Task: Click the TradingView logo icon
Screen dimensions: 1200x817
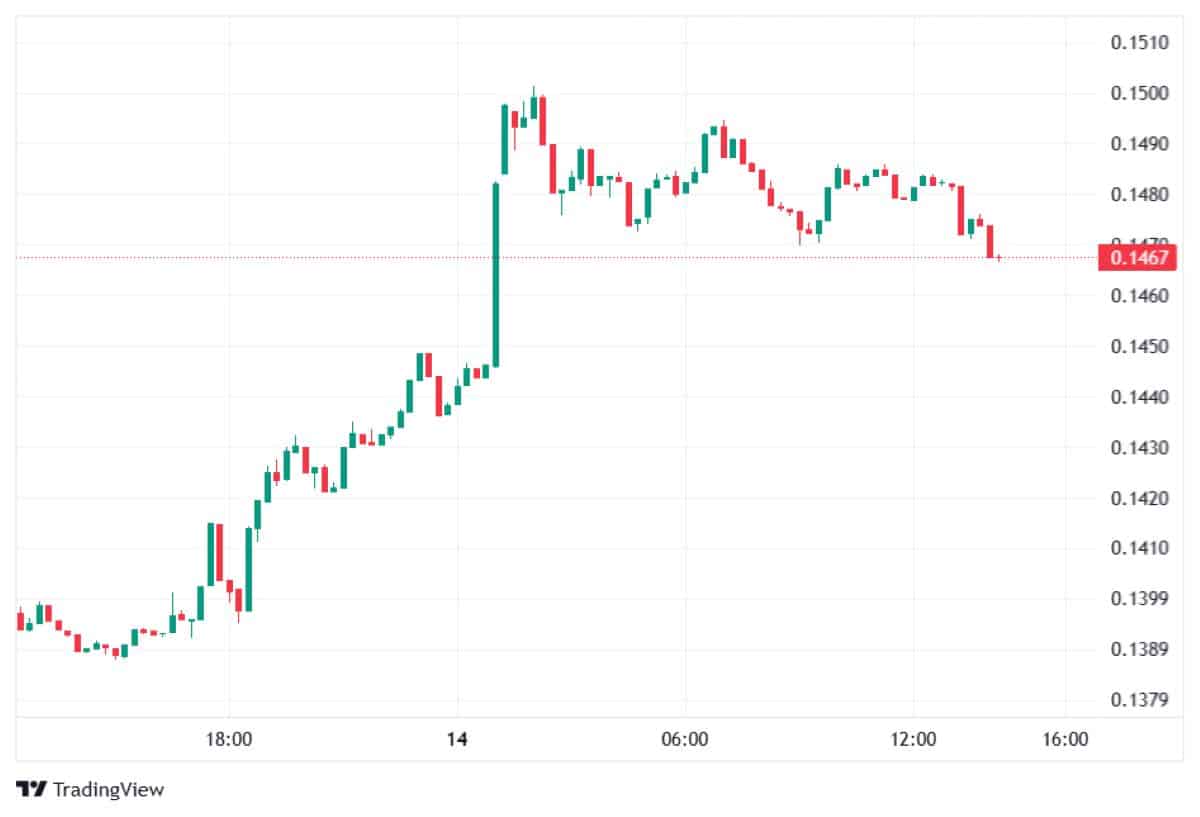Action: pyautogui.click(x=32, y=789)
